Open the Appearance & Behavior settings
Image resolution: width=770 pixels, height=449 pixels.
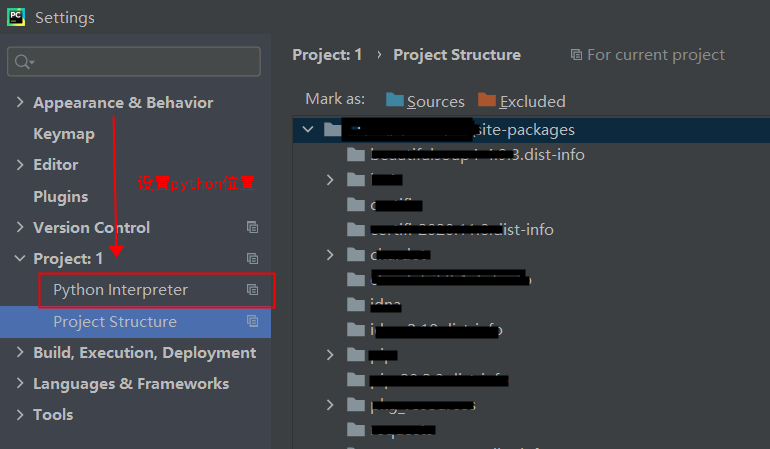tap(123, 103)
